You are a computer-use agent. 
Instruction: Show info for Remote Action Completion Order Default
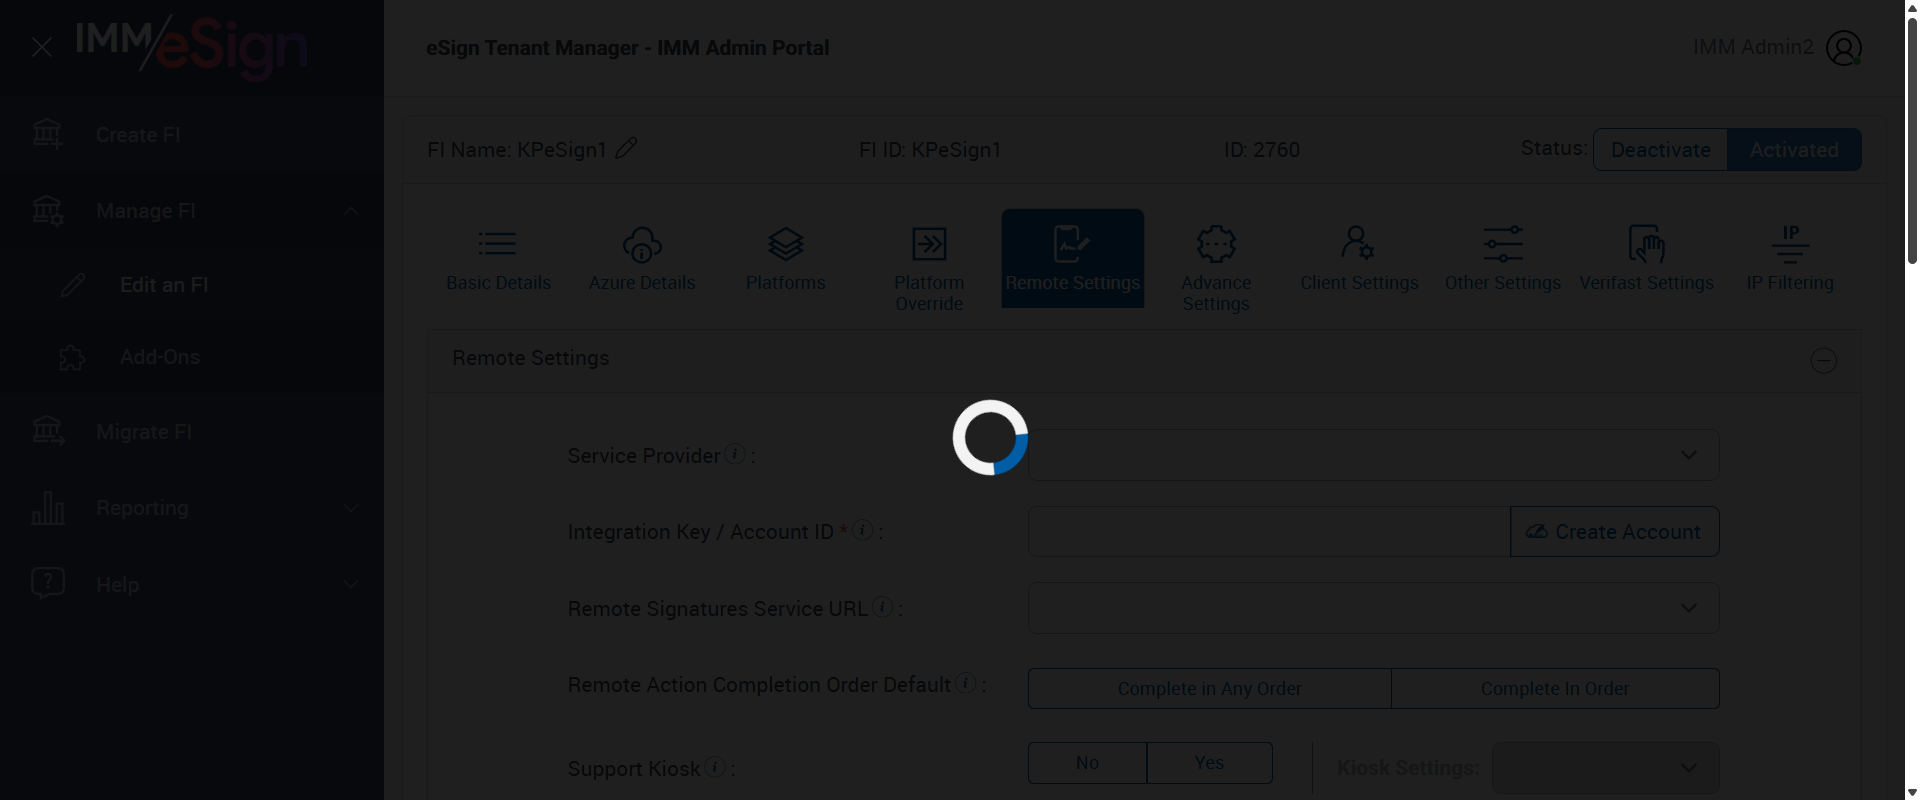[x=965, y=683]
